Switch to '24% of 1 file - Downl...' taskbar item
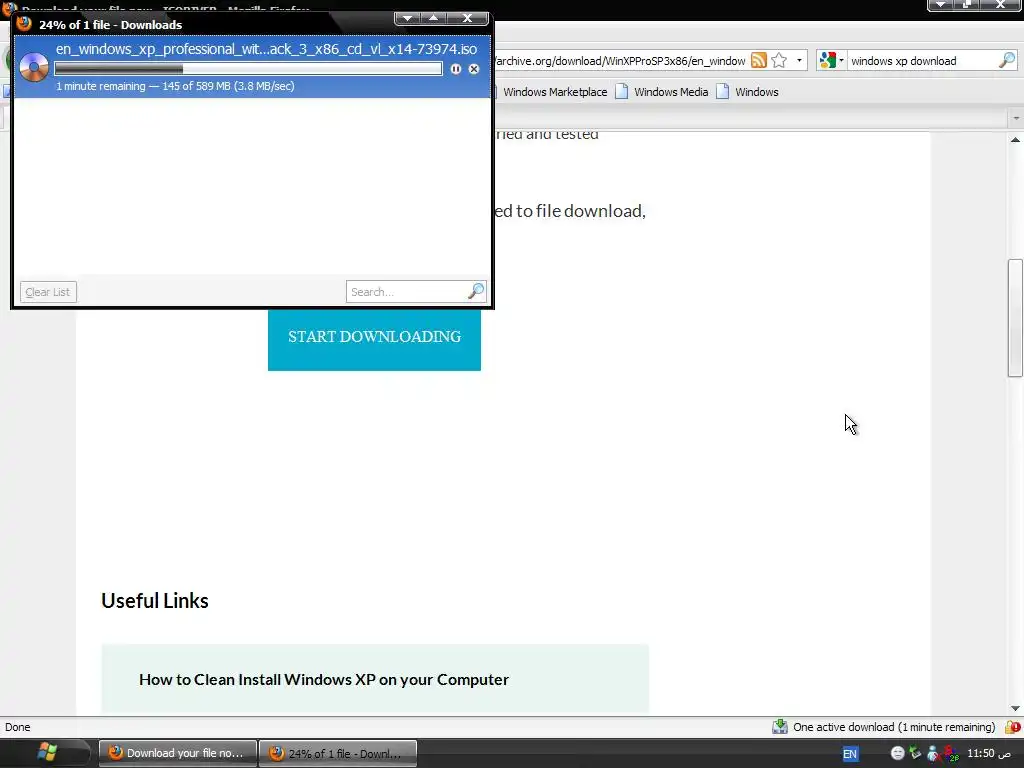 pyautogui.click(x=338, y=753)
